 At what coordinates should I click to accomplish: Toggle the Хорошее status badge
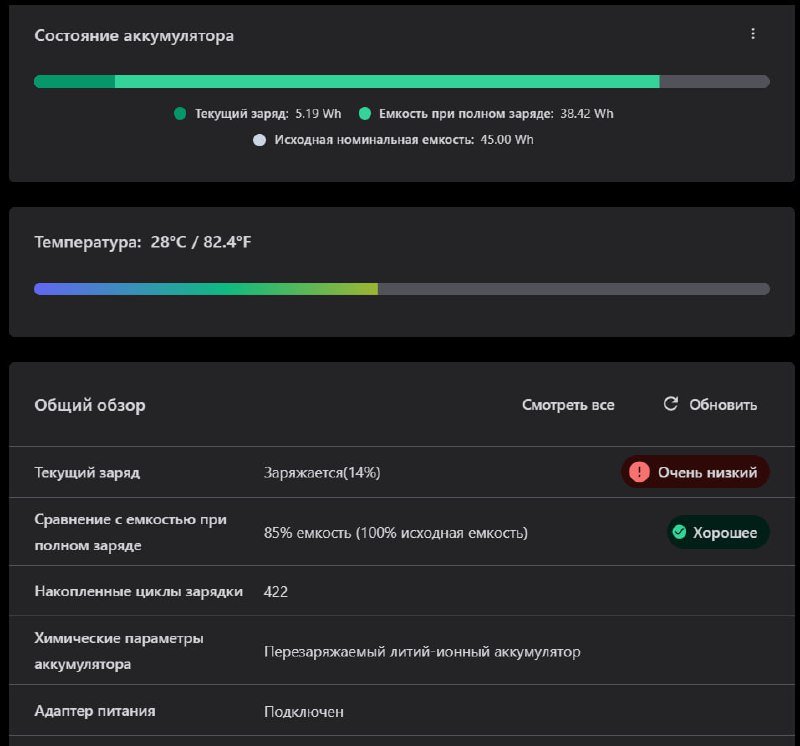pos(717,532)
